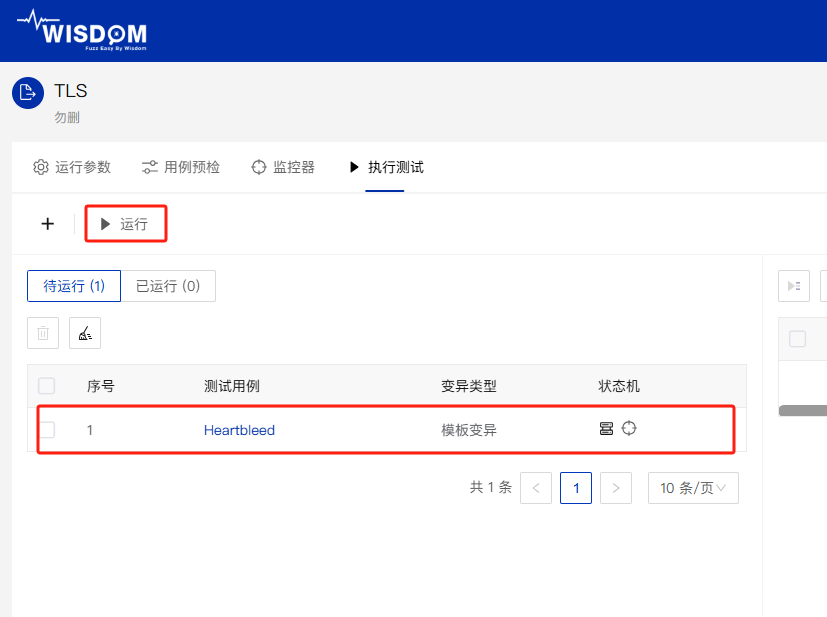Image resolution: width=827 pixels, height=617 pixels.
Task: Open the Heartbleed test case link
Action: (x=239, y=430)
